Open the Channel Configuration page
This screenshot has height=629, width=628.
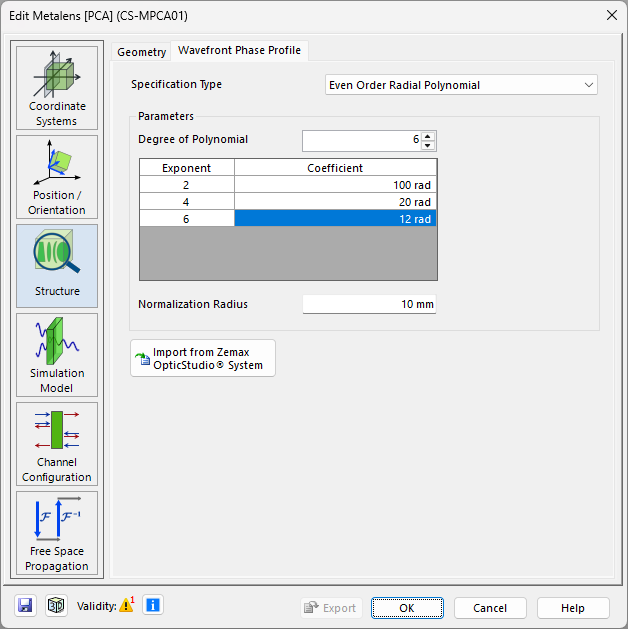tap(57, 444)
